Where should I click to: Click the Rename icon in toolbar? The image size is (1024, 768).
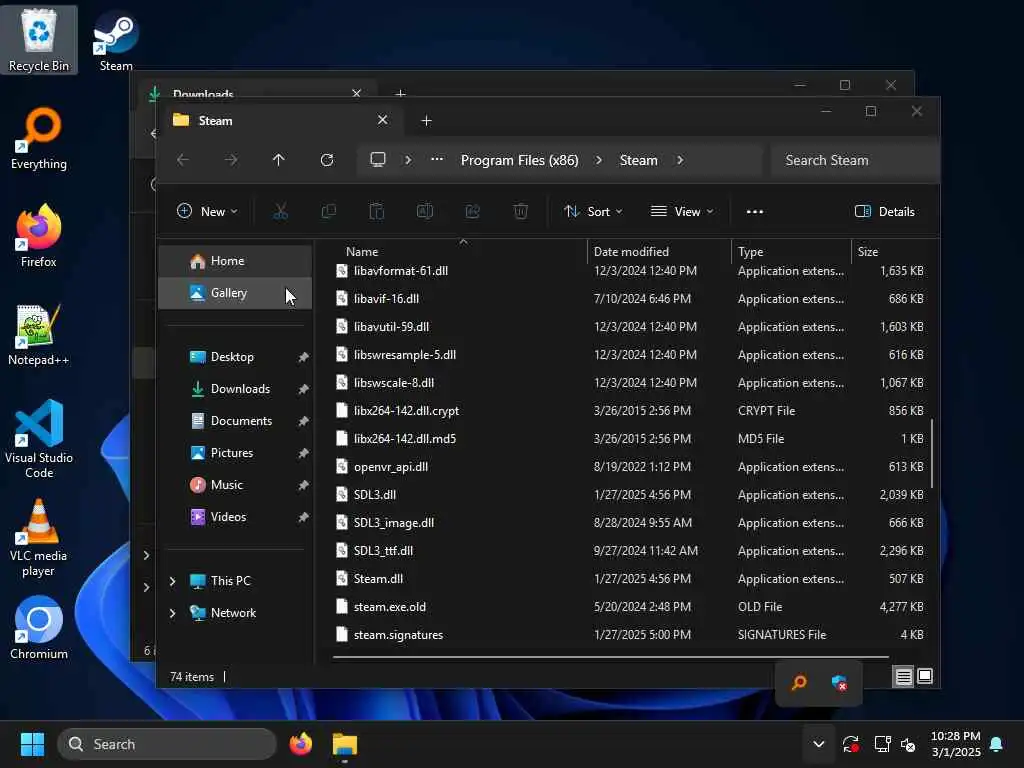[x=424, y=212]
